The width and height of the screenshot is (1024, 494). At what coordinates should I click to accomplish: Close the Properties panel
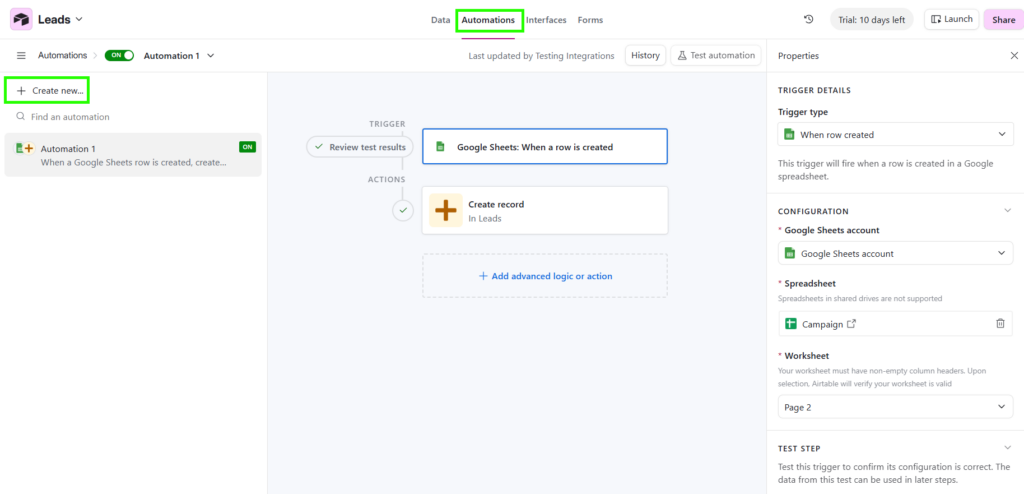click(1013, 56)
